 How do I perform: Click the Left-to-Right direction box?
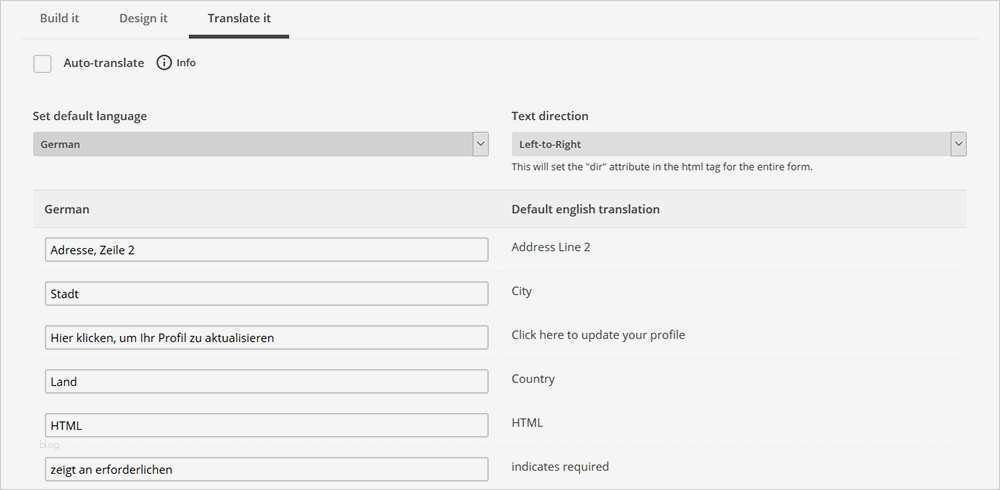[x=731, y=144]
